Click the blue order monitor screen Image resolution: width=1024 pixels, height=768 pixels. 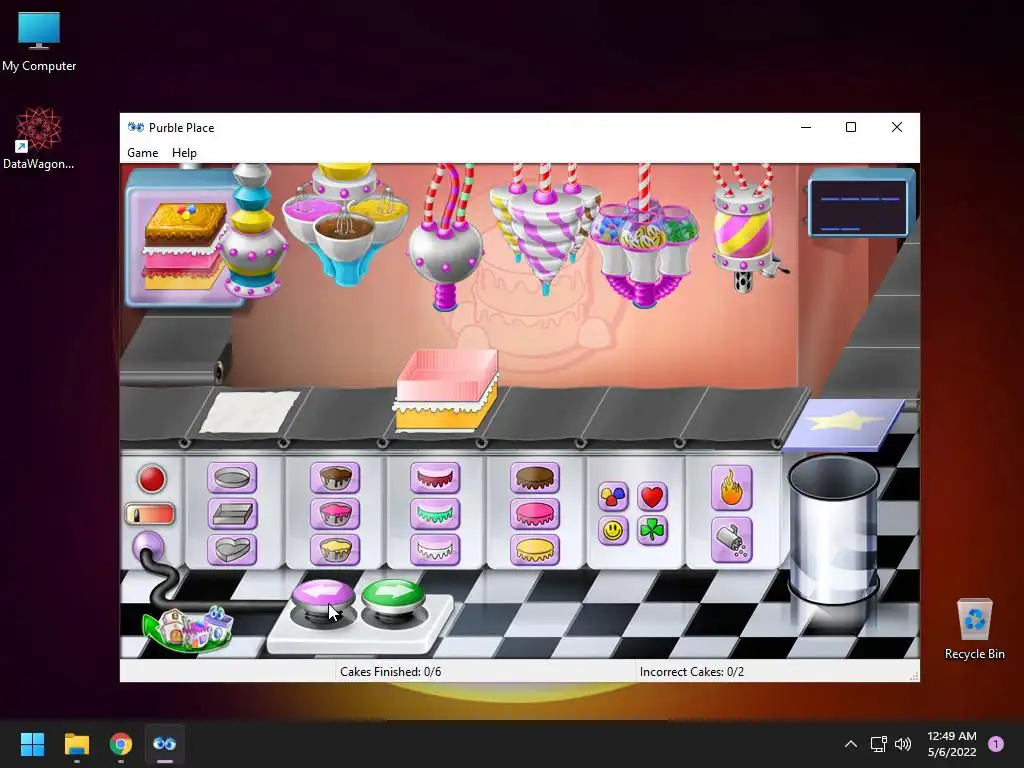tap(861, 202)
